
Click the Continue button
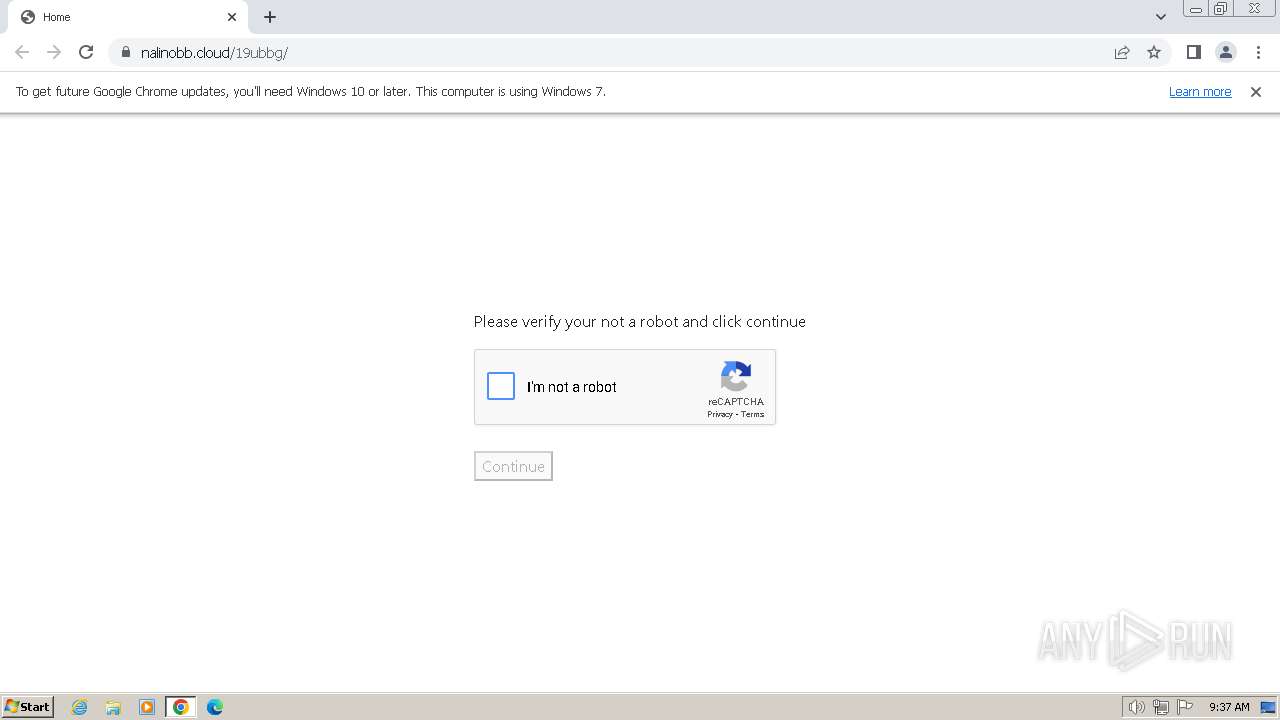513,466
